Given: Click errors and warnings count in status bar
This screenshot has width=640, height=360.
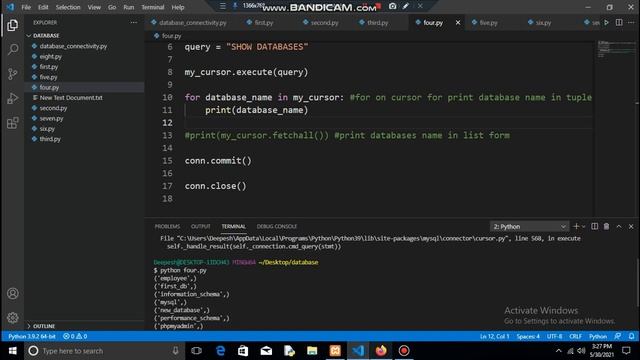Looking at the screenshot, I should (75, 336).
